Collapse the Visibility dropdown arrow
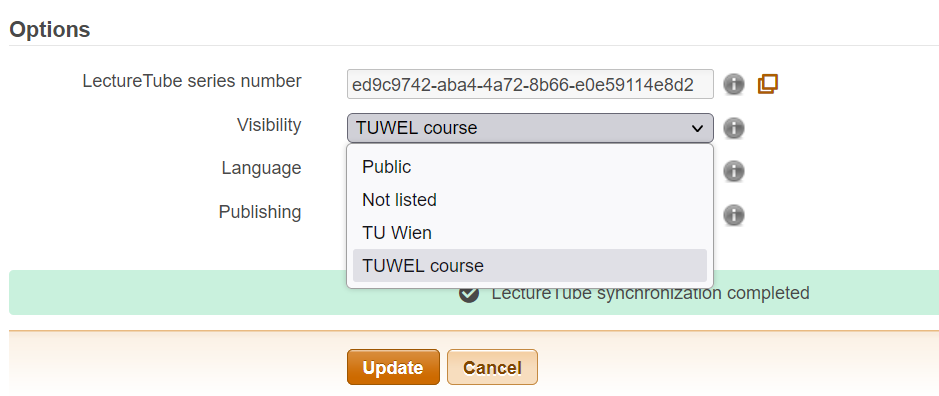939x396 pixels. [697, 128]
